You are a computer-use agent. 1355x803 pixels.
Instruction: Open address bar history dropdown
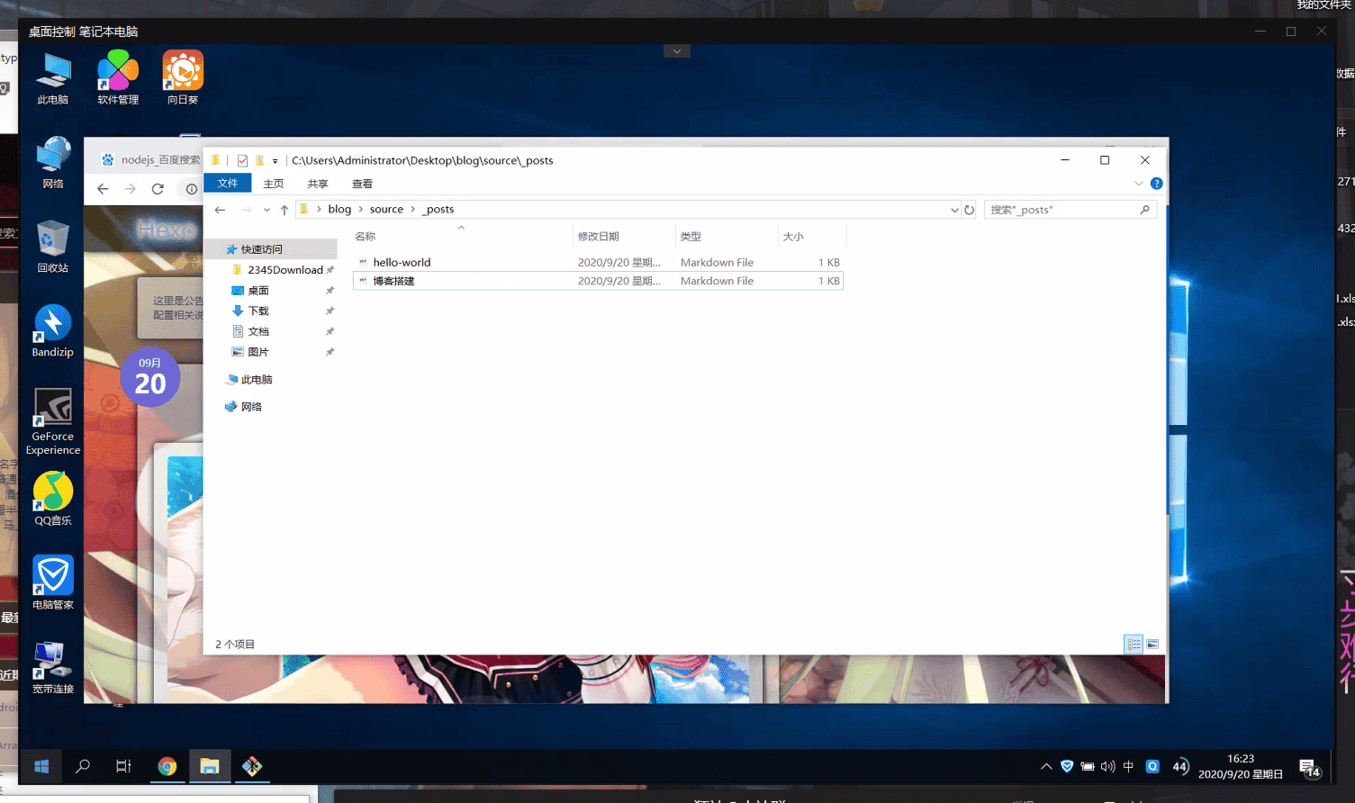click(954, 210)
